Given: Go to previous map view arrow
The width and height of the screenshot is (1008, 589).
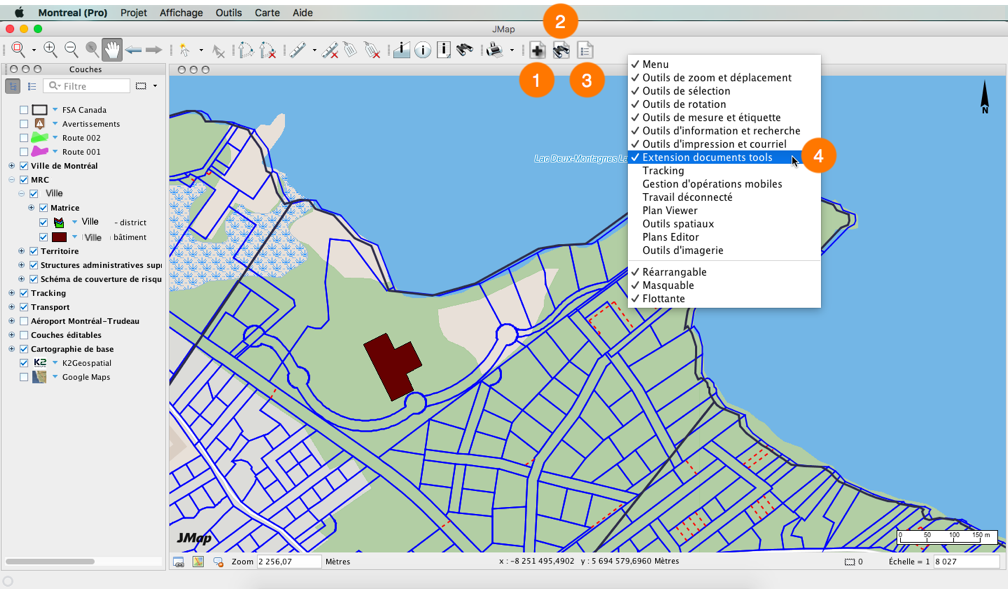Looking at the screenshot, I should pos(133,50).
